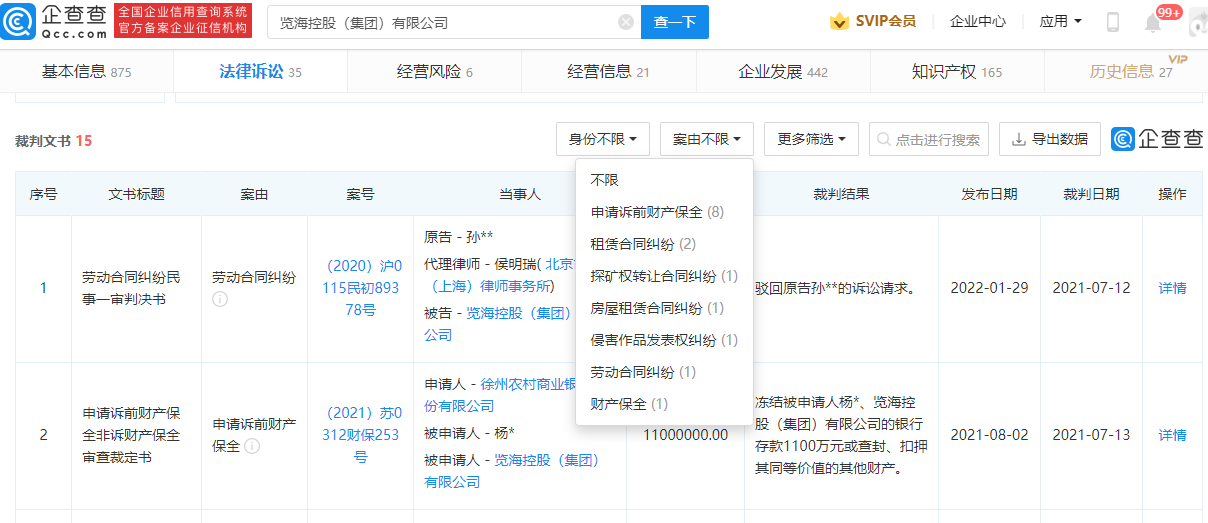1208x523 pixels.
Task: Click the 发布日期 column header
Action: tap(989, 194)
